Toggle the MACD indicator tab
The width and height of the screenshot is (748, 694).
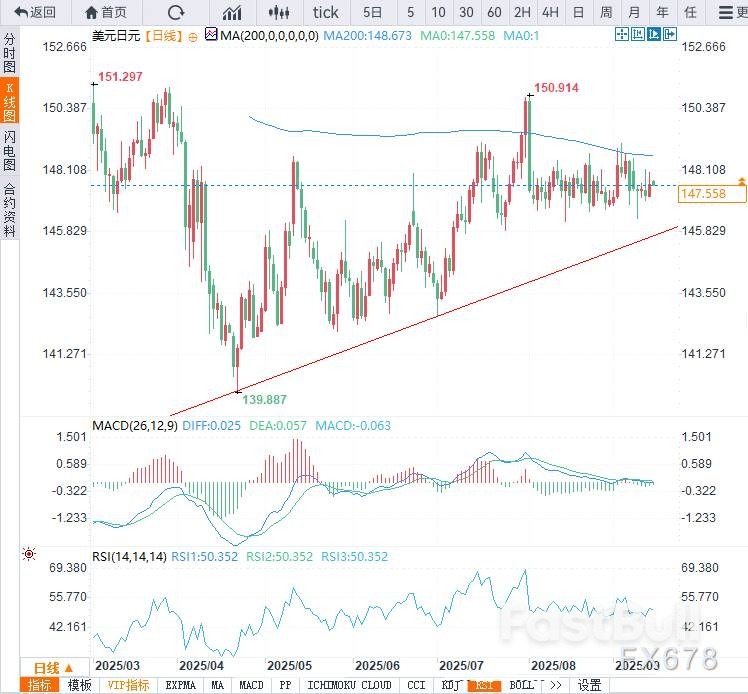tap(251, 685)
